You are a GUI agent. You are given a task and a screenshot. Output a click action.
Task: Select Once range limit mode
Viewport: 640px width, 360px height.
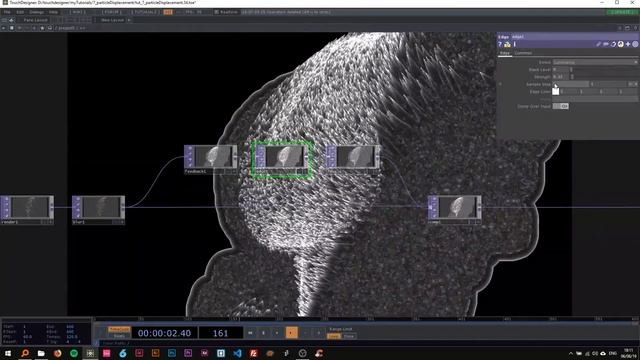pyautogui.click(x=349, y=336)
